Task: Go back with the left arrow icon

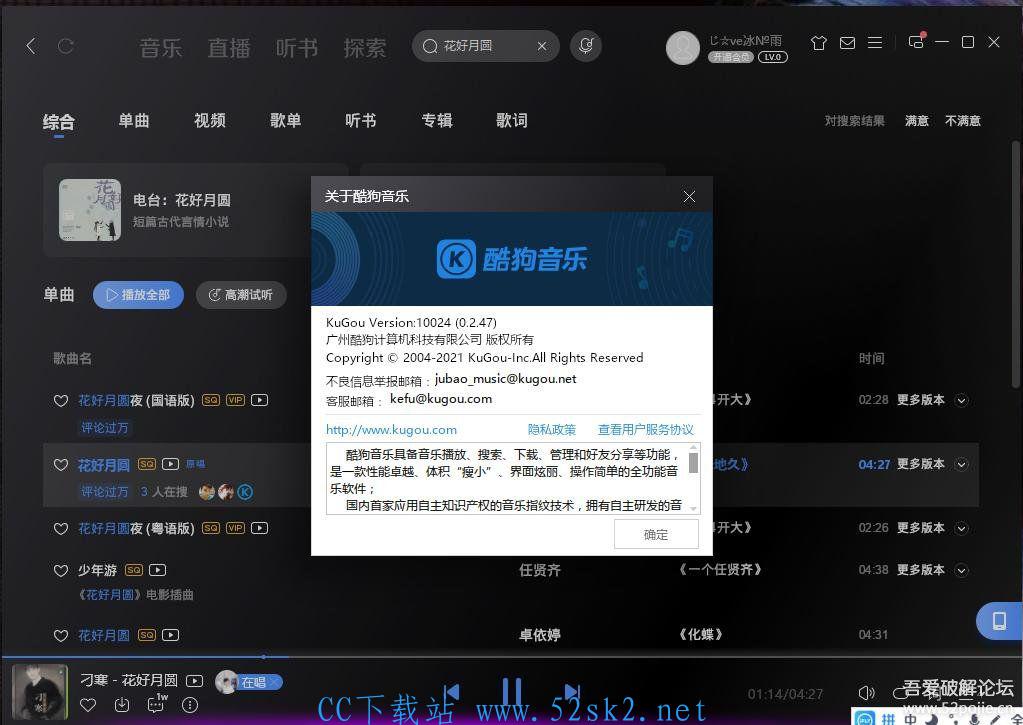Action: [31, 46]
